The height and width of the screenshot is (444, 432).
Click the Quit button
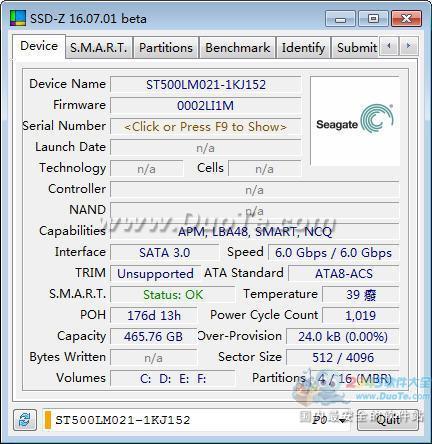tap(388, 420)
